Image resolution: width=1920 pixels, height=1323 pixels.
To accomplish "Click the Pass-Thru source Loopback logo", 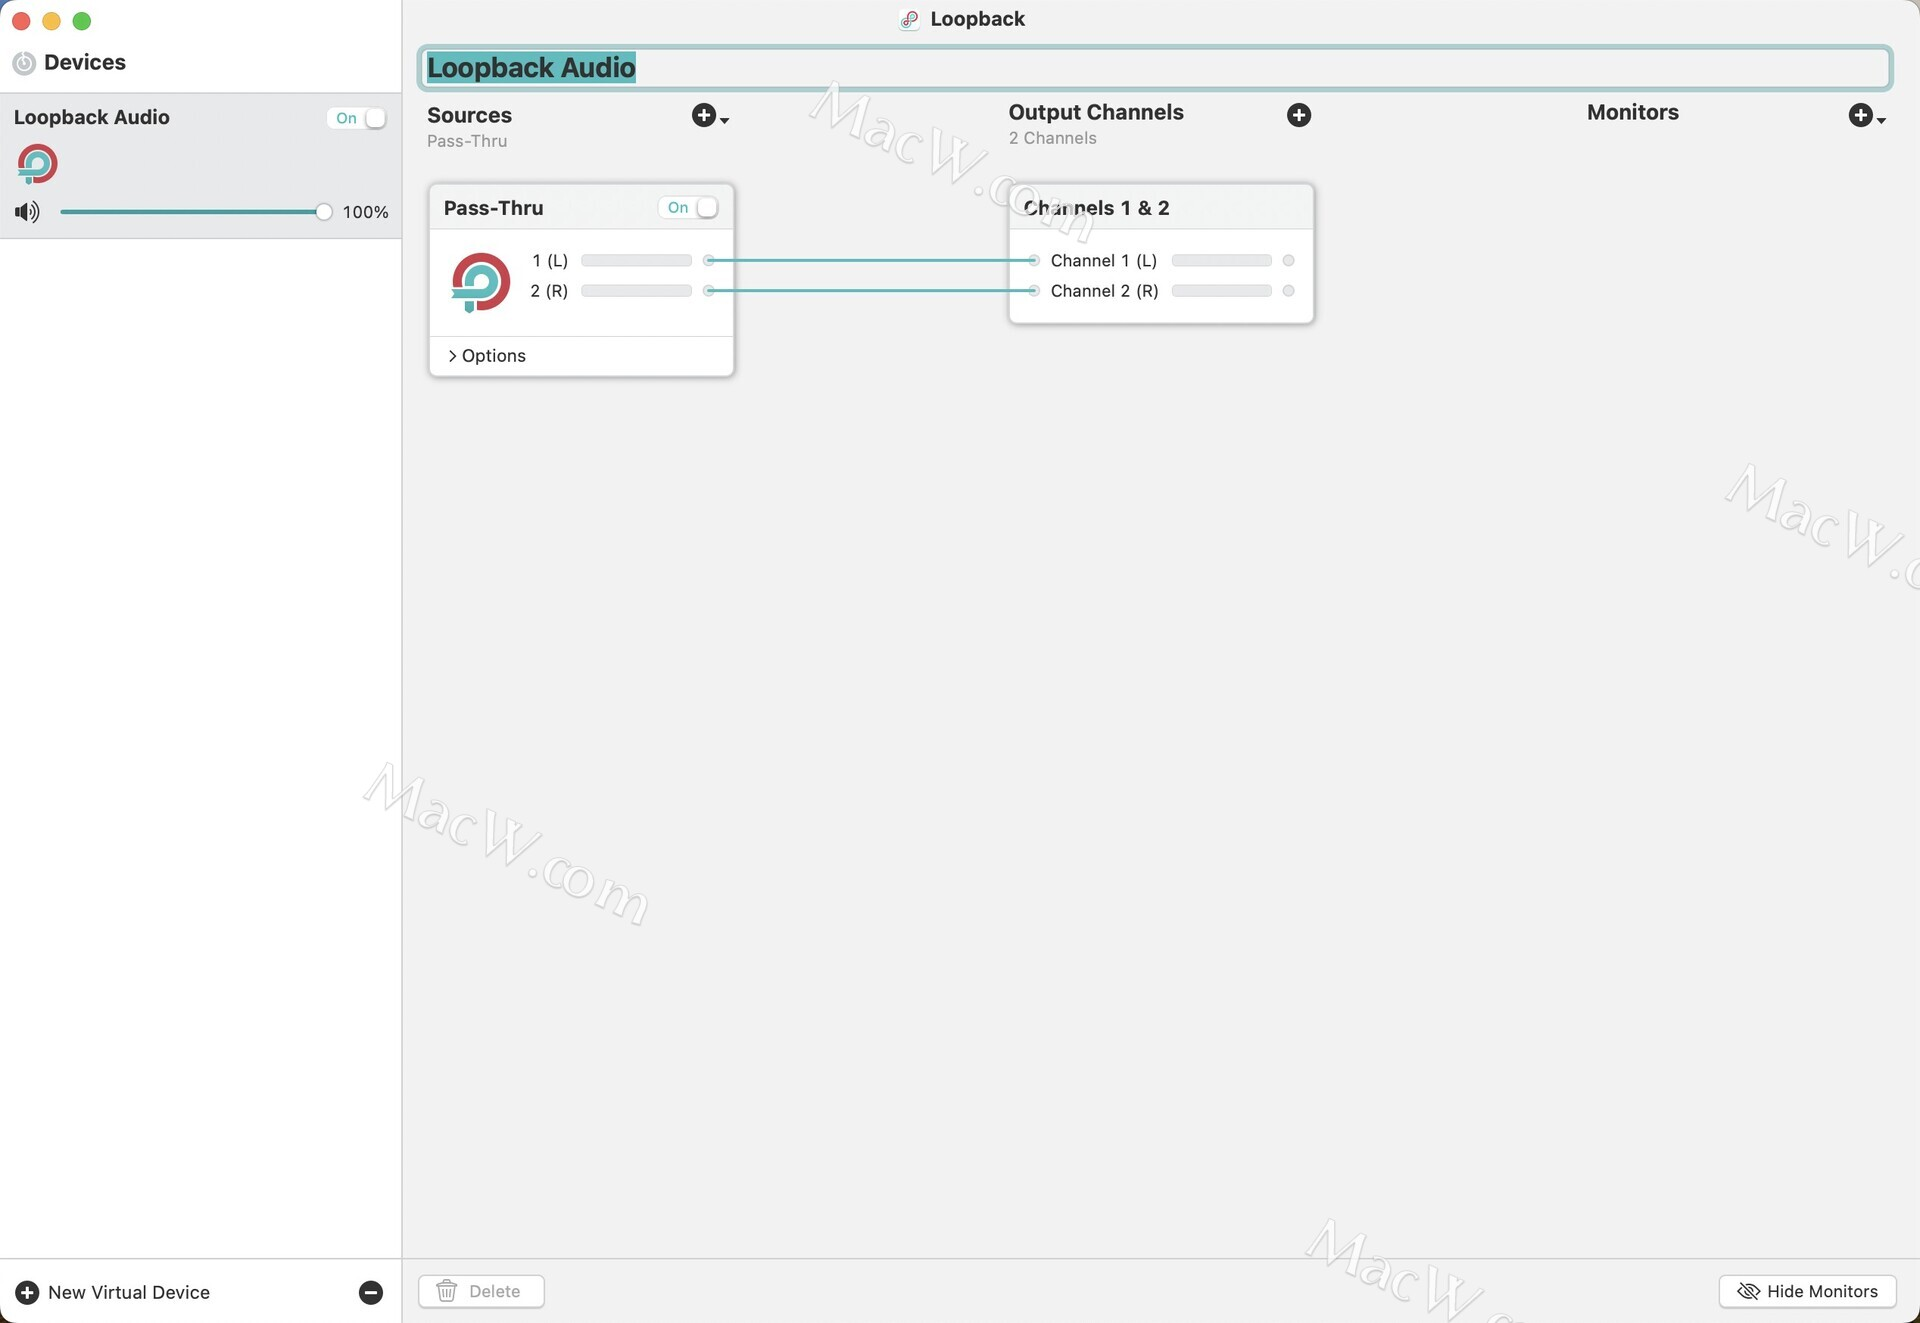I will [480, 282].
